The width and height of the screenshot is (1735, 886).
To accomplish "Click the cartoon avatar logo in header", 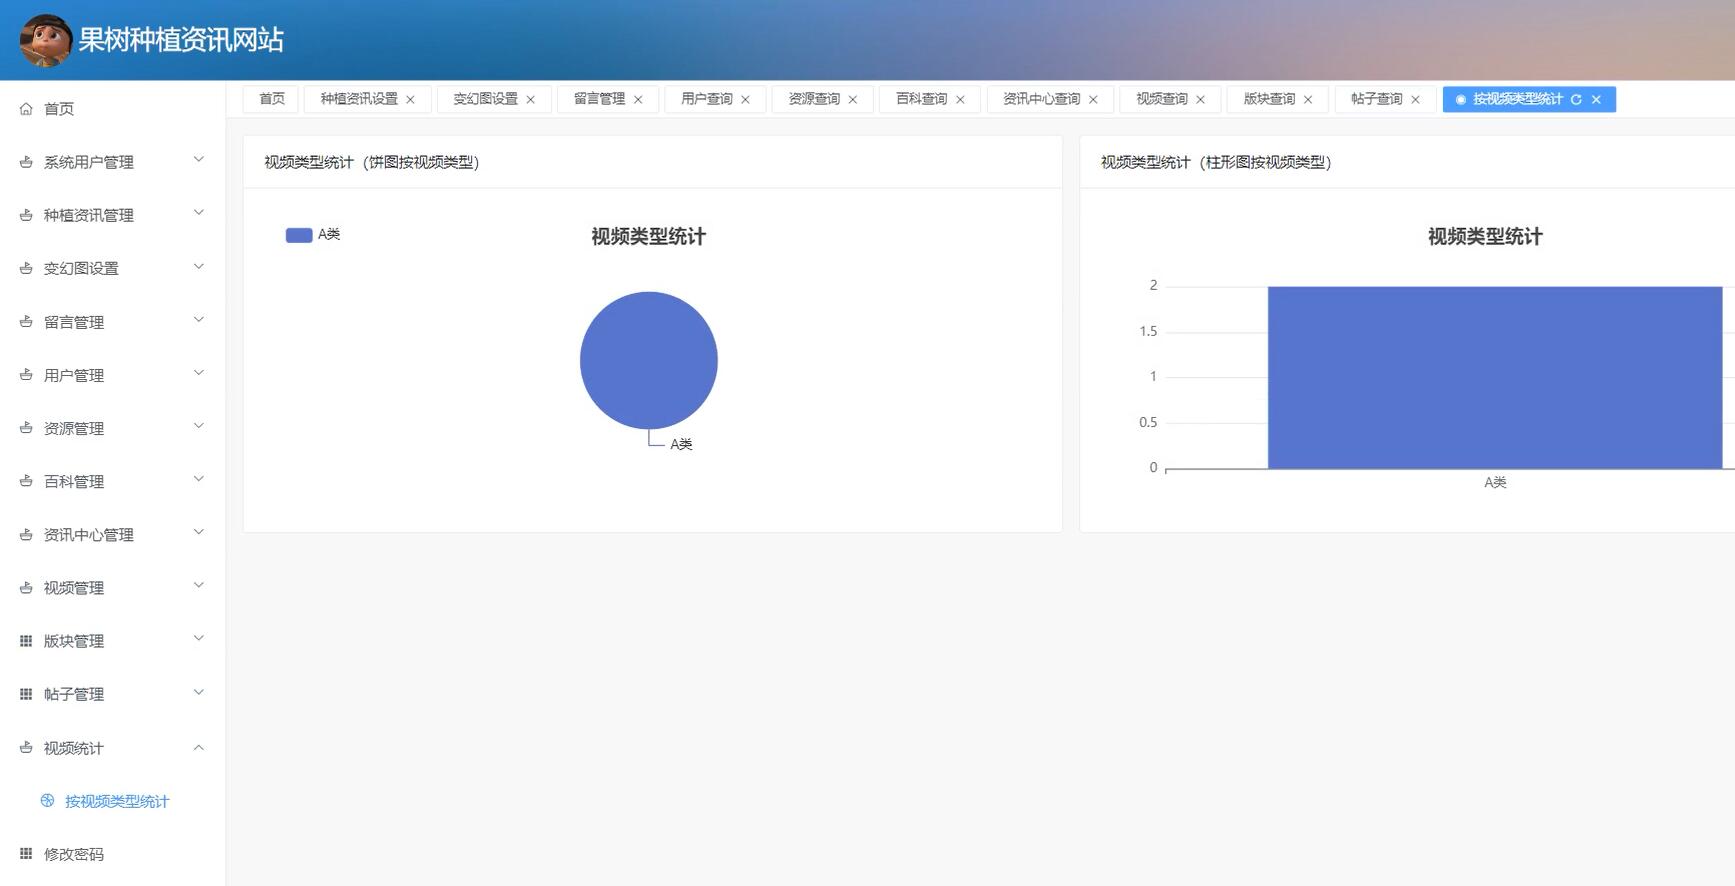I will 45,40.
